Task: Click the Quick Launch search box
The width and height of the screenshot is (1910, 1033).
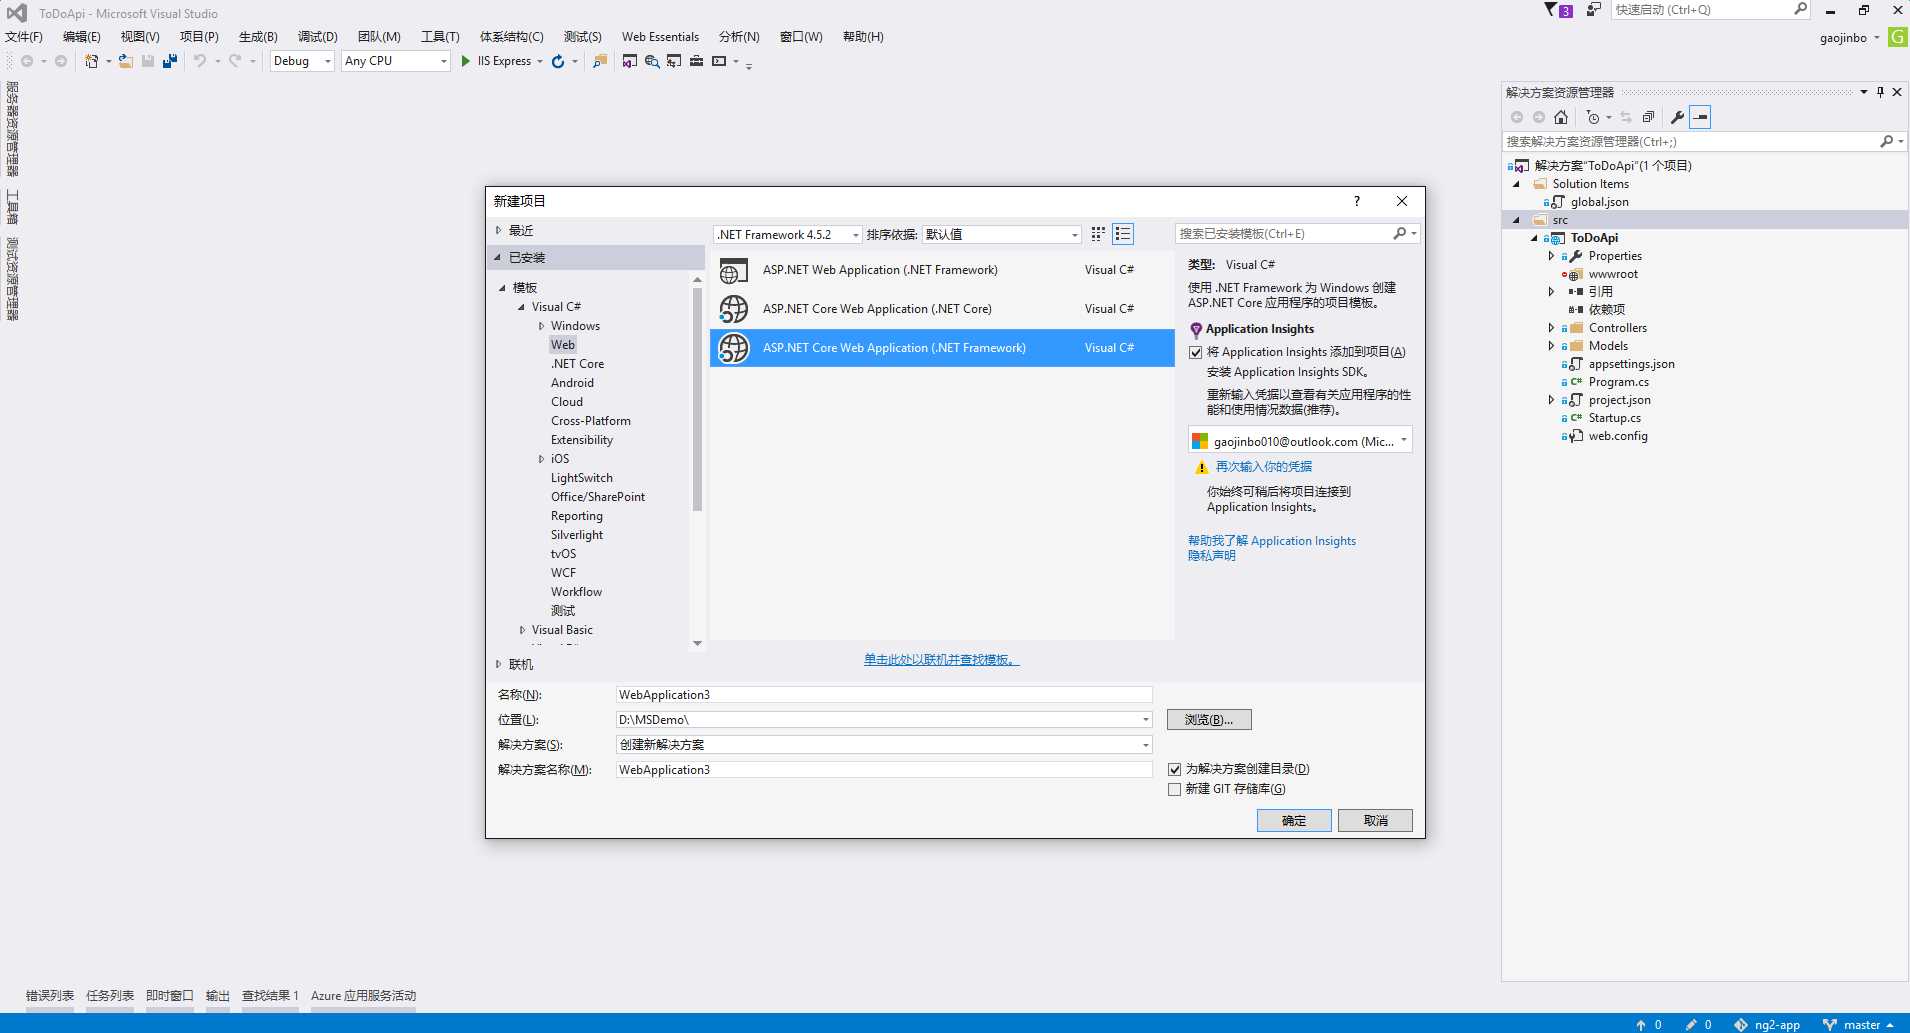Action: (1712, 10)
